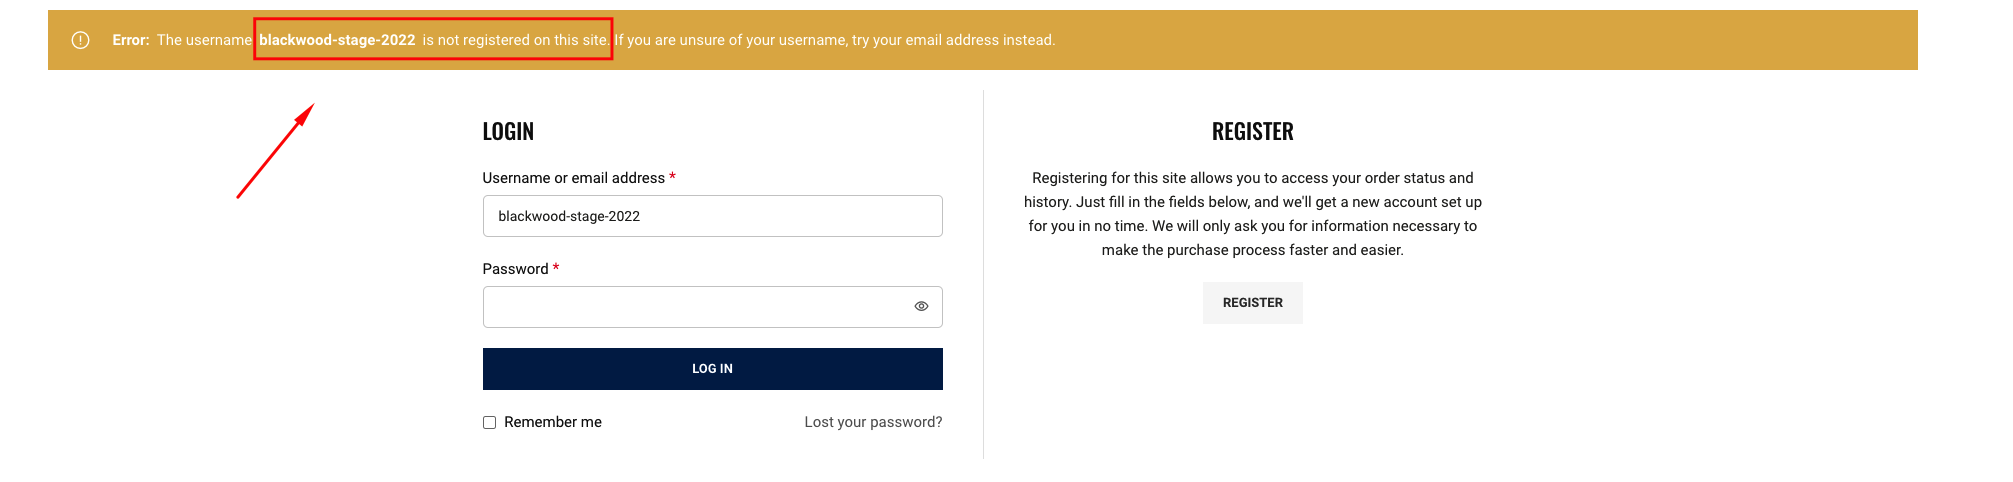
Task: Click the LOGIN heading
Action: point(508,131)
